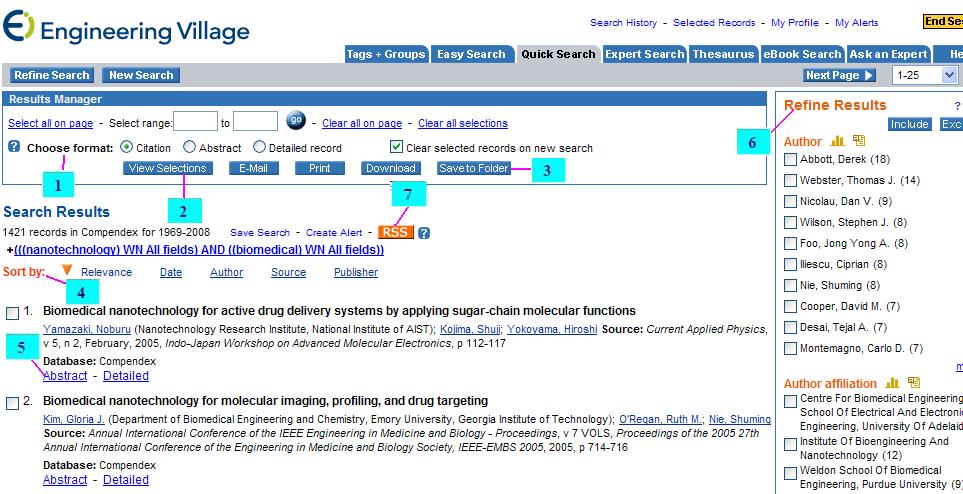Check the Webster, Thomas J. author checkbox
Viewport: 963px width, 494px height.
click(x=790, y=181)
